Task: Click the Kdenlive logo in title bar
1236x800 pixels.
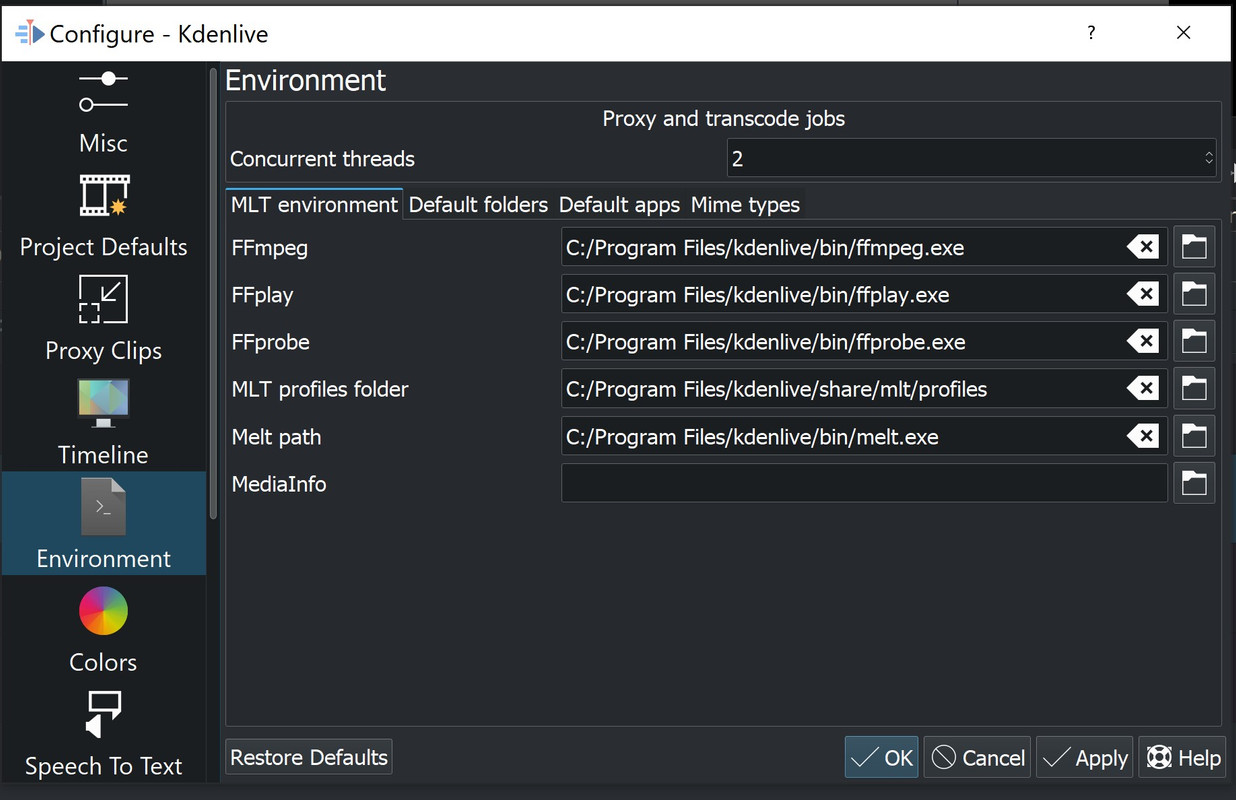Action: coord(30,33)
